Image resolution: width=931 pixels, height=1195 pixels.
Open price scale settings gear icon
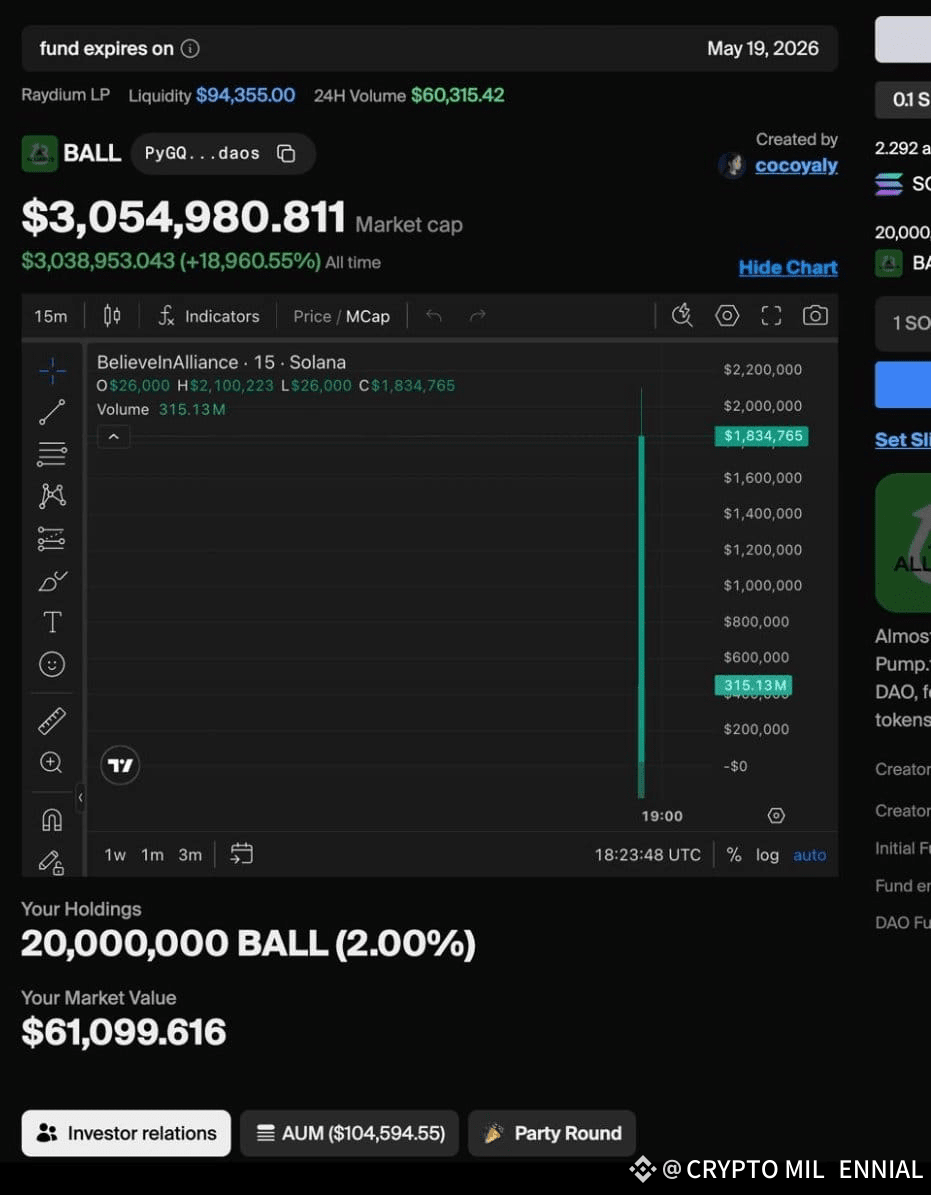click(776, 816)
